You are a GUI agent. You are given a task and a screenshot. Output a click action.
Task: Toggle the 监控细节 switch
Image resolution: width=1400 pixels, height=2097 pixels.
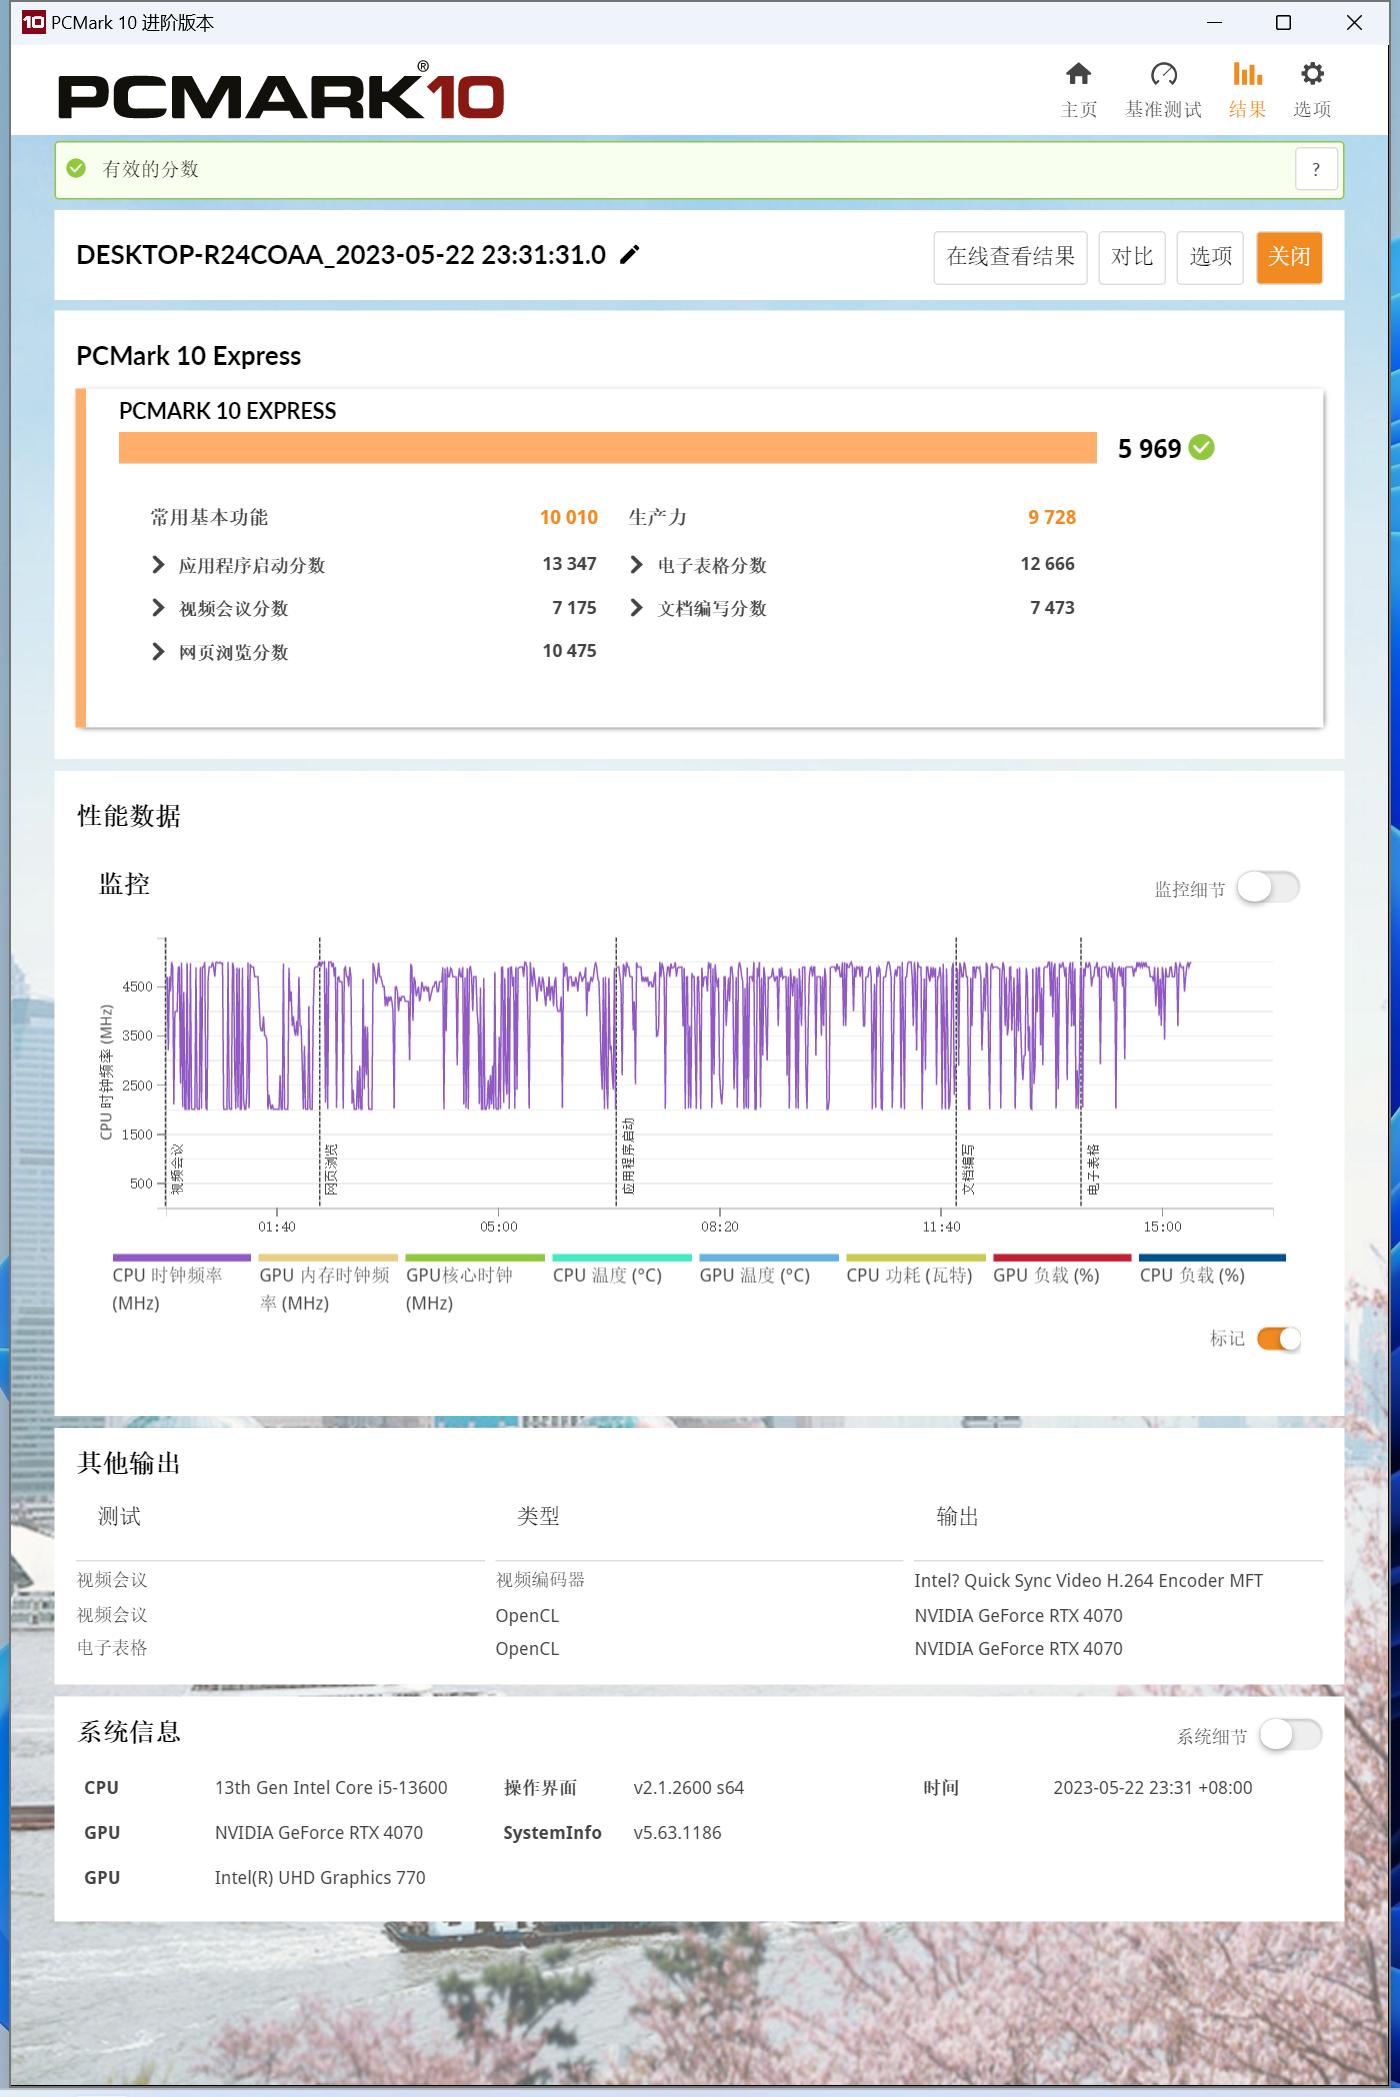pos(1268,887)
